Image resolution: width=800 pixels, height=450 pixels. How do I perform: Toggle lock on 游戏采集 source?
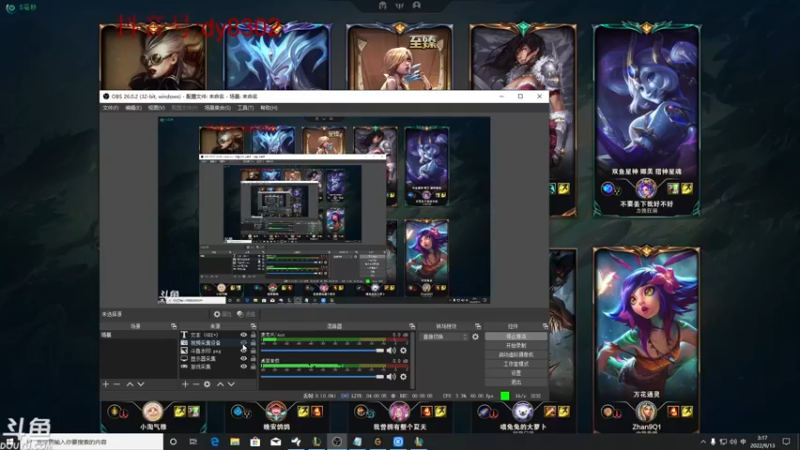tap(253, 366)
